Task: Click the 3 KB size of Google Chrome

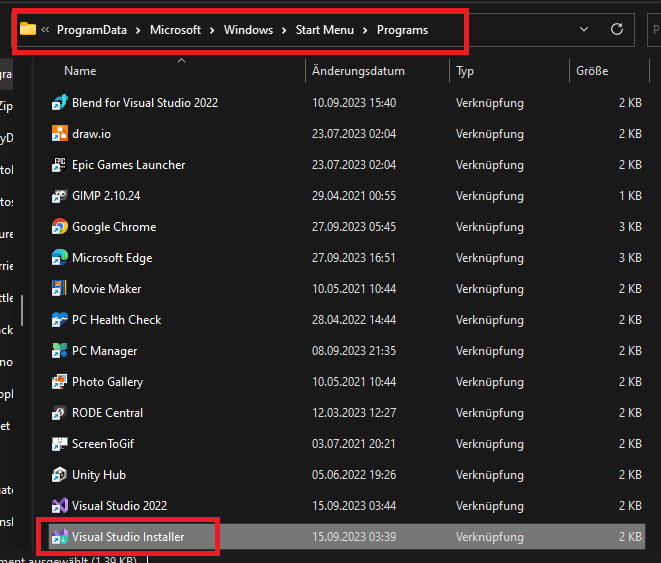Action: [x=630, y=227]
